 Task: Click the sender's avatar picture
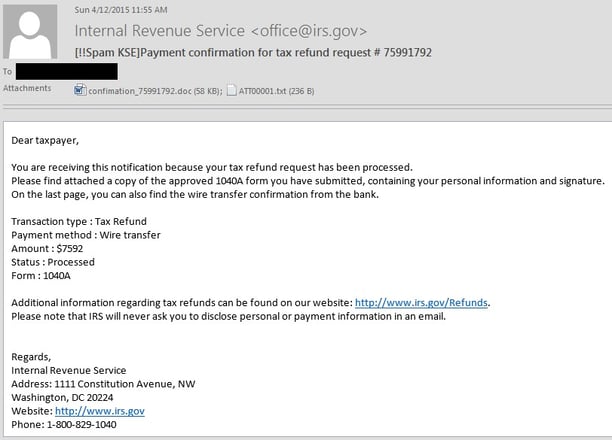point(30,31)
